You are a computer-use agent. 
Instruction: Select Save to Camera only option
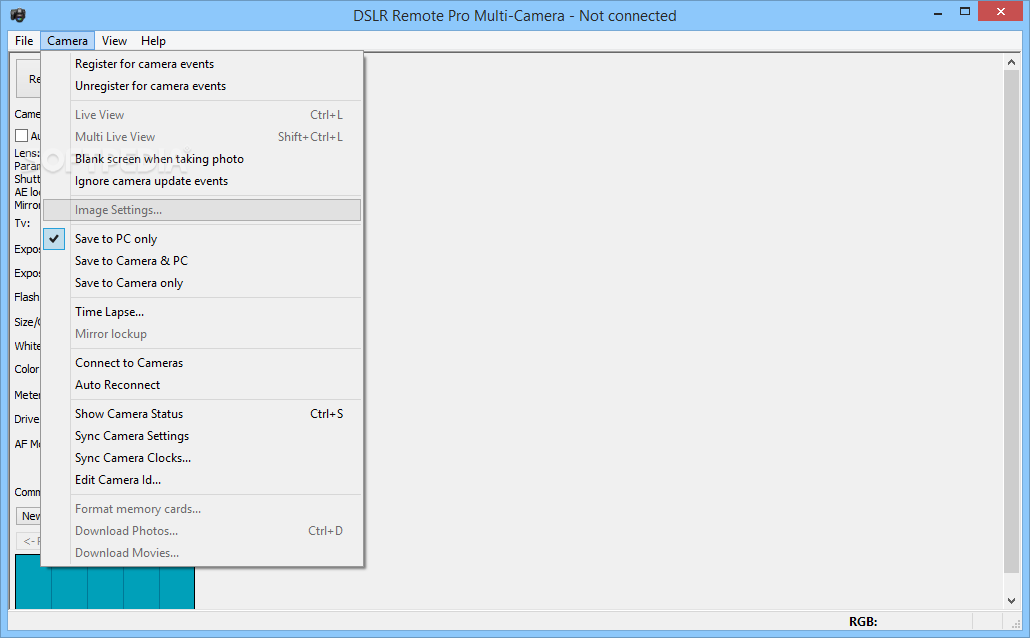pos(202,283)
